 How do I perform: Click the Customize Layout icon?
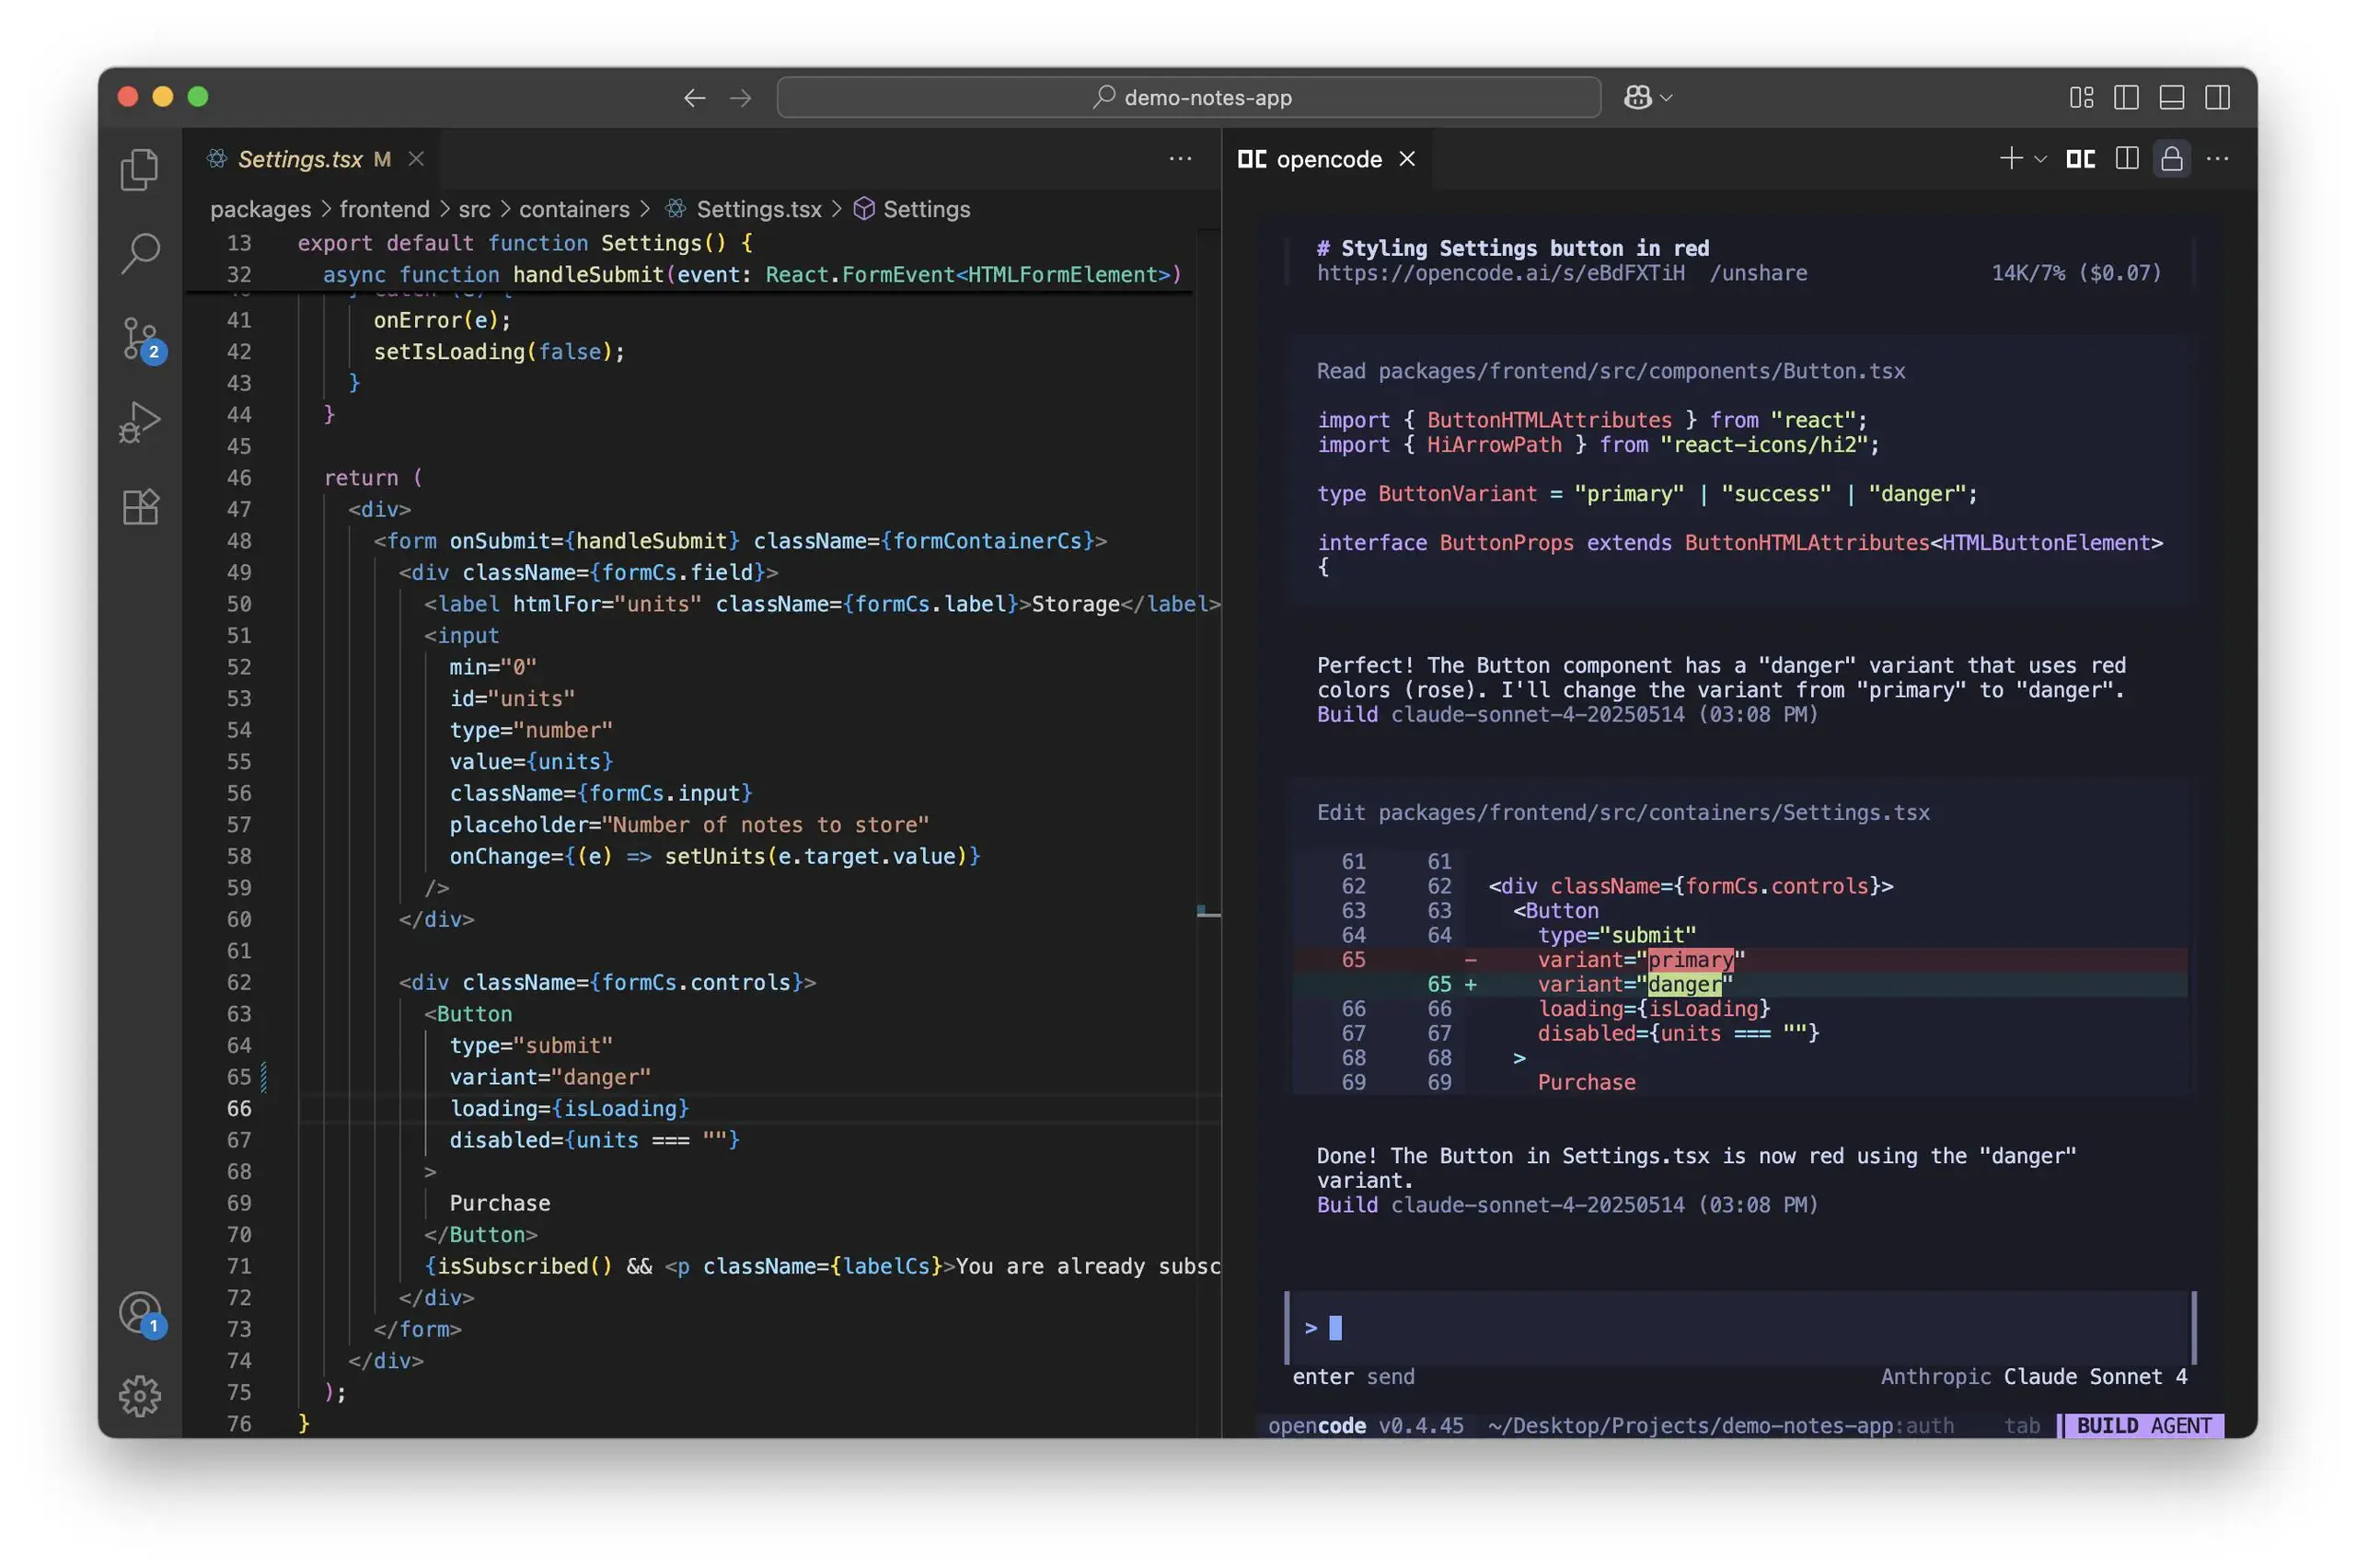(2081, 97)
